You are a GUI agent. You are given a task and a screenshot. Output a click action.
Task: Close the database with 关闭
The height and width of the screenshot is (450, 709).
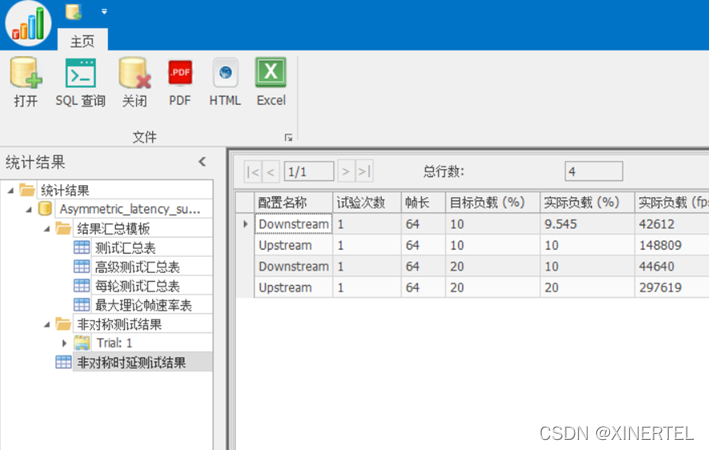click(135, 82)
